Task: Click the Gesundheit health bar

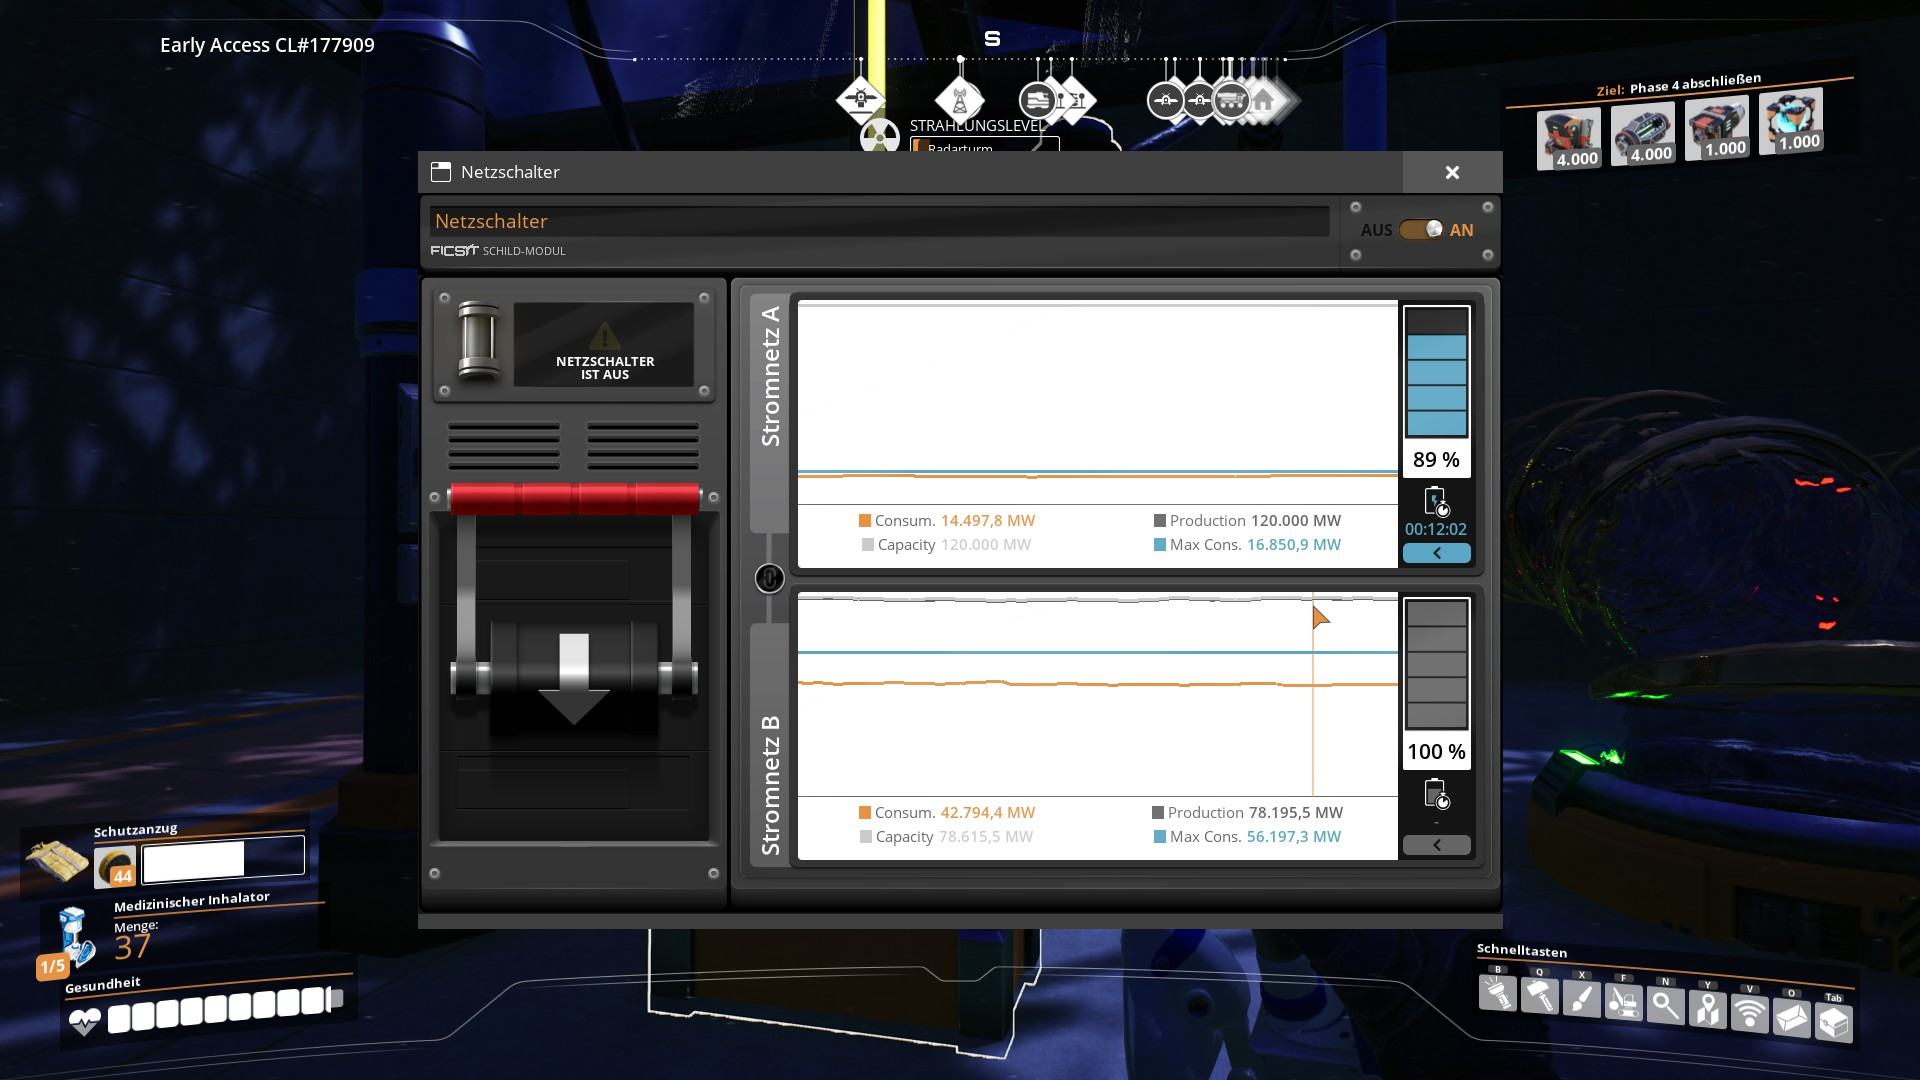Action: coord(225,1010)
